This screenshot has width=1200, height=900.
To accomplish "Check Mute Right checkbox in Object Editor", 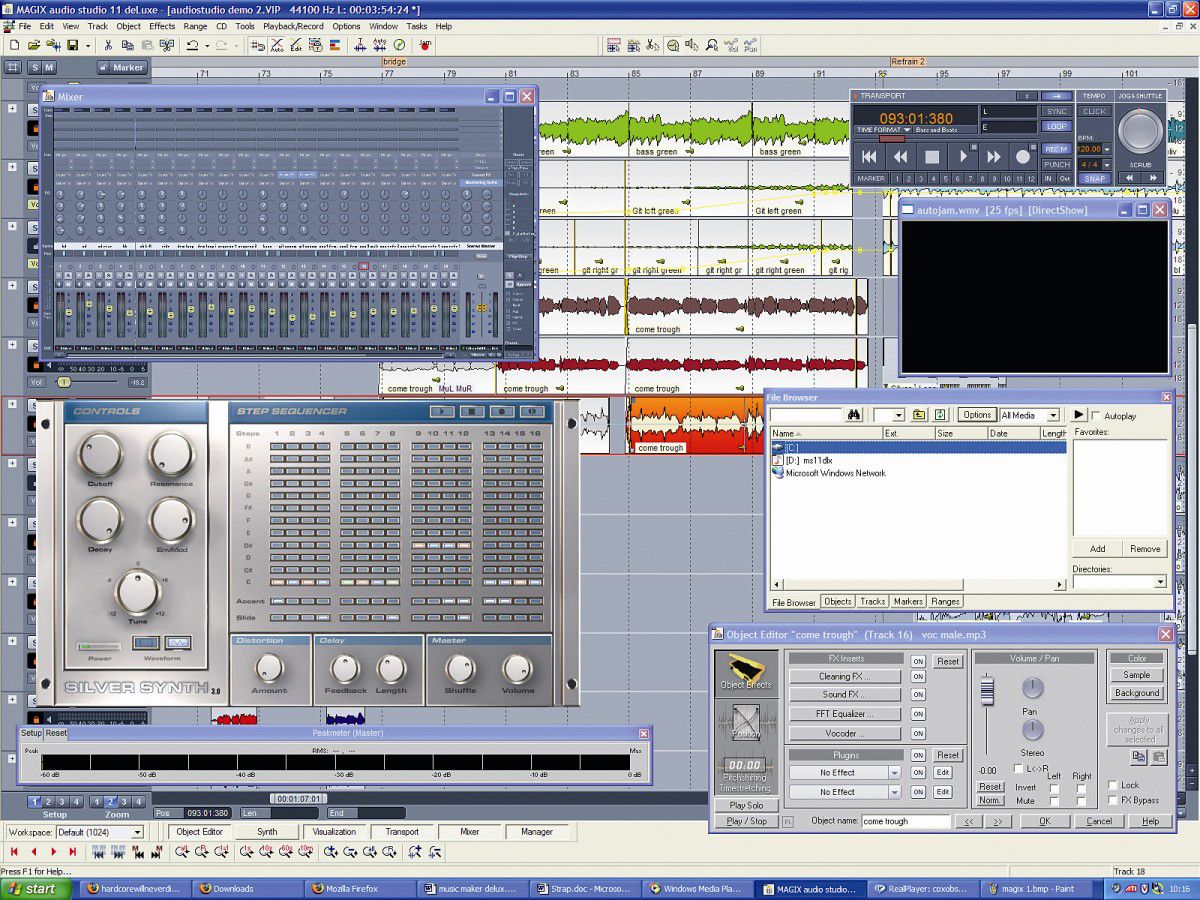I will point(1081,801).
